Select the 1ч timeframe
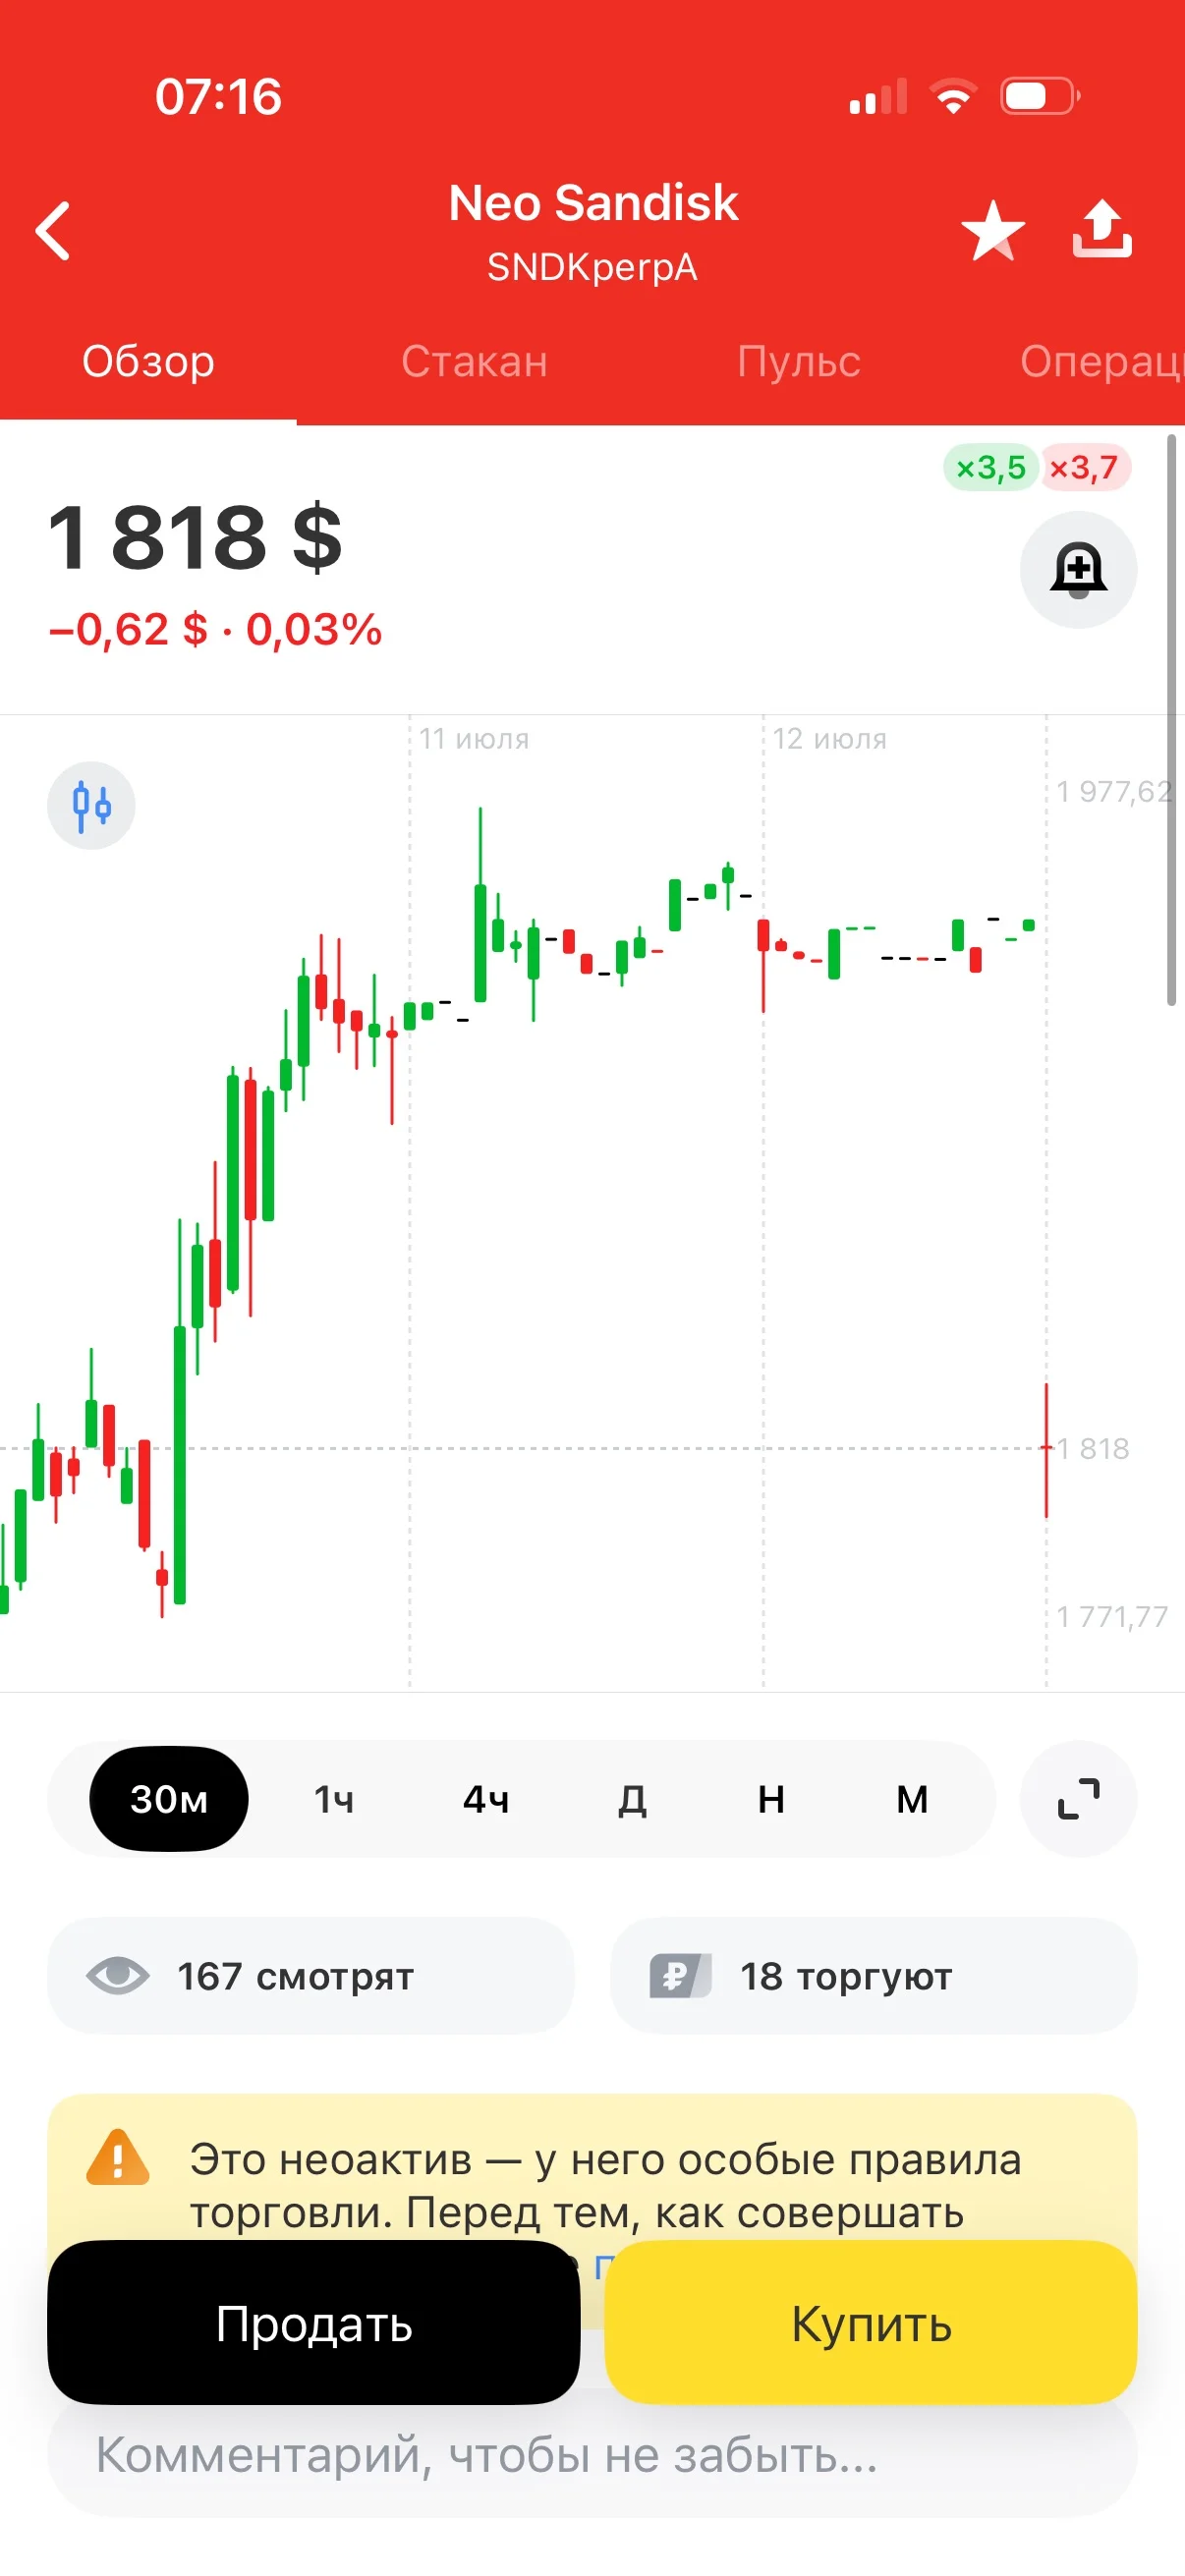The image size is (1185, 2576). pos(334,1799)
